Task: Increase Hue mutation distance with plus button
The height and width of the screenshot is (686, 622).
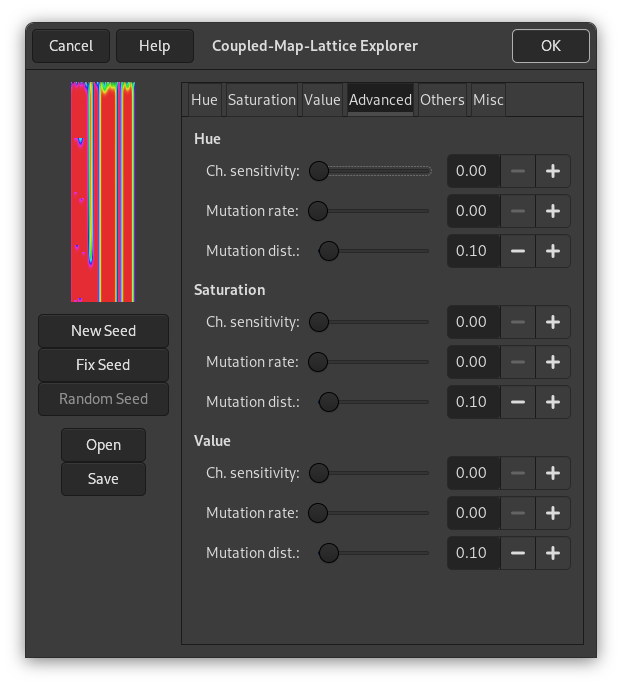Action: click(553, 251)
